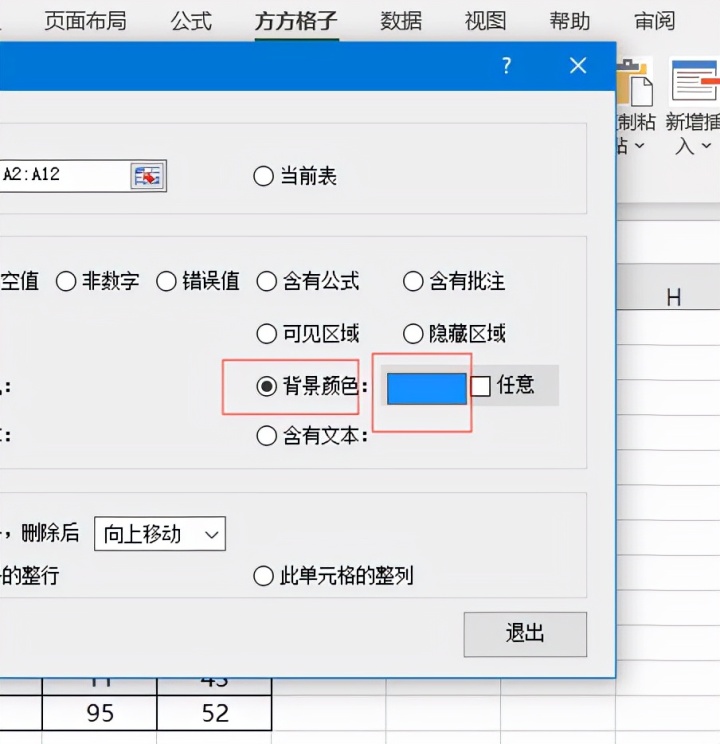This screenshot has width=720, height=744.
Task: Choose the 错误值 radio option
Action: (x=198, y=281)
